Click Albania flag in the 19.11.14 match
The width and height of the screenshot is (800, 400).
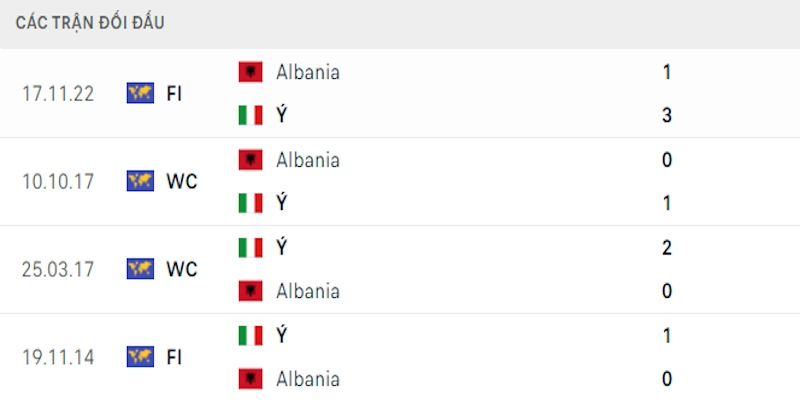click(250, 379)
